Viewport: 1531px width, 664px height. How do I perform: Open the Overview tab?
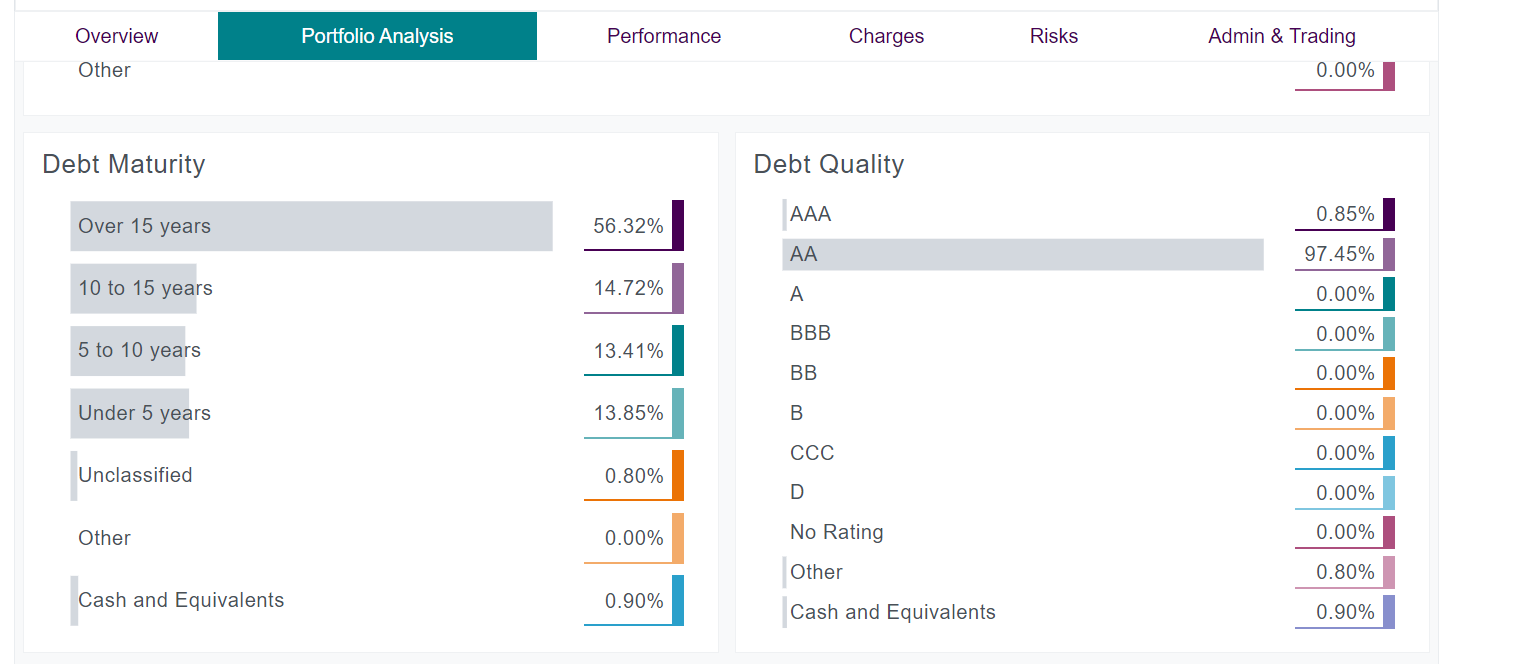[117, 36]
